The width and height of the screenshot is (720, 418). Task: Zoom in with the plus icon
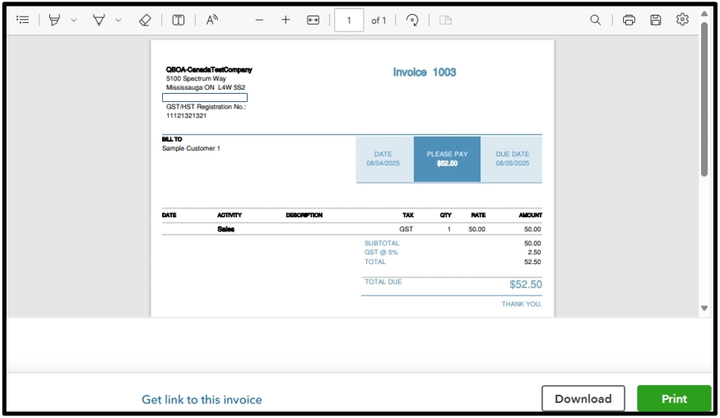pyautogui.click(x=286, y=20)
